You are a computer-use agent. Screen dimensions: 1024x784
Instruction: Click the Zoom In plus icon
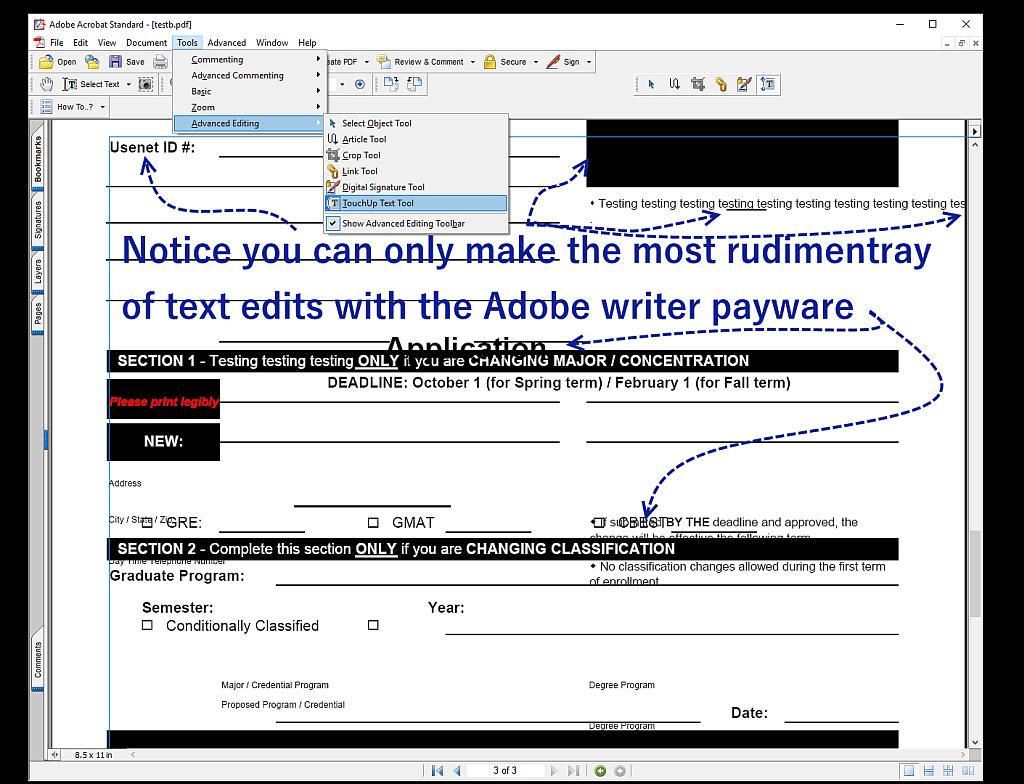pos(360,84)
